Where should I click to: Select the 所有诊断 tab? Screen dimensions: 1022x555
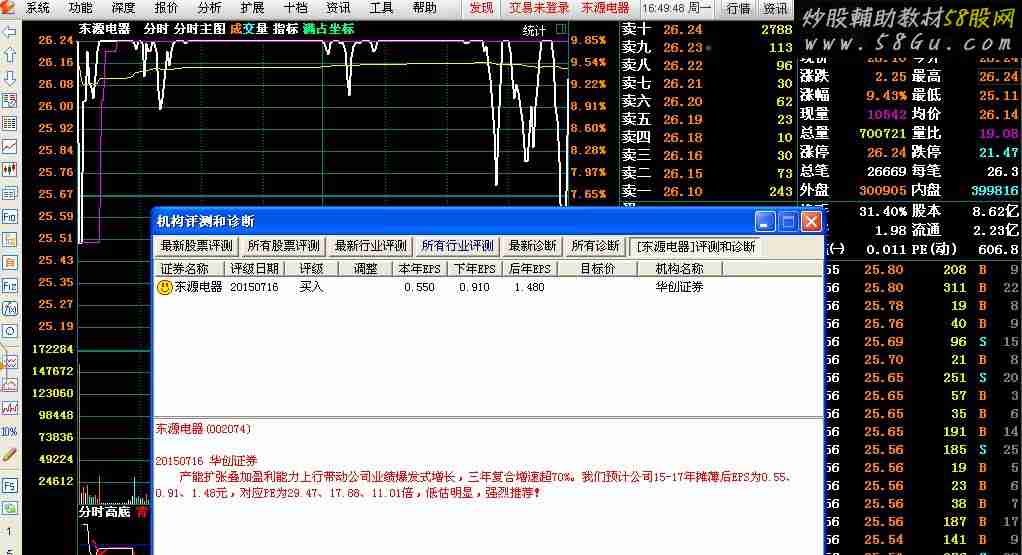pos(595,246)
